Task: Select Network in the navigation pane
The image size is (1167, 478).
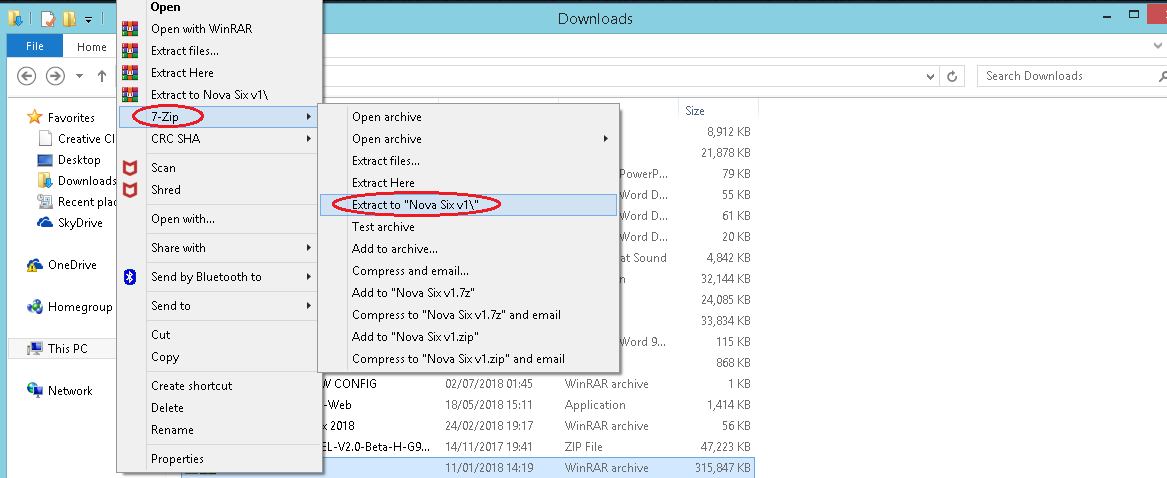Action: (69, 391)
